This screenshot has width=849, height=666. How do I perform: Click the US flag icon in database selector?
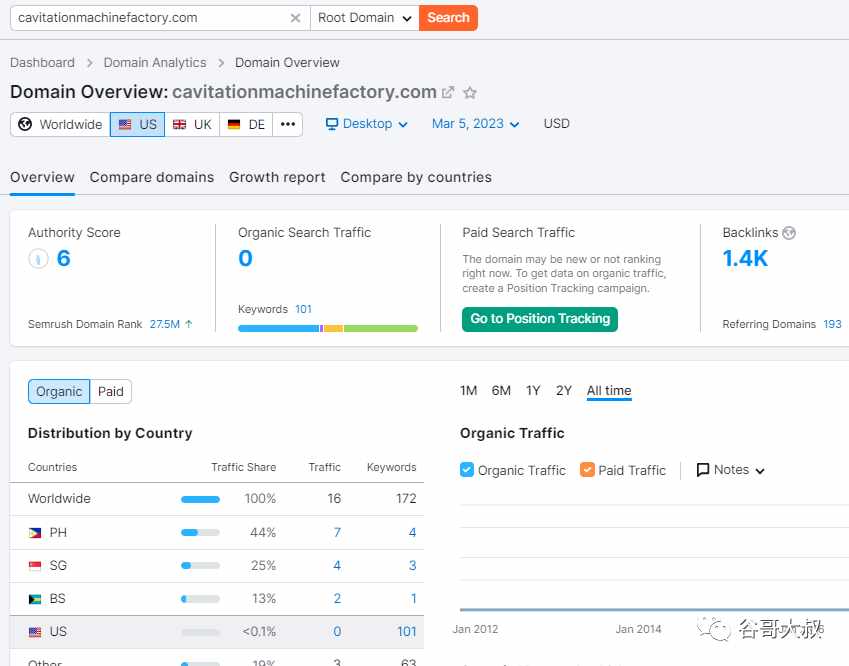click(125, 125)
